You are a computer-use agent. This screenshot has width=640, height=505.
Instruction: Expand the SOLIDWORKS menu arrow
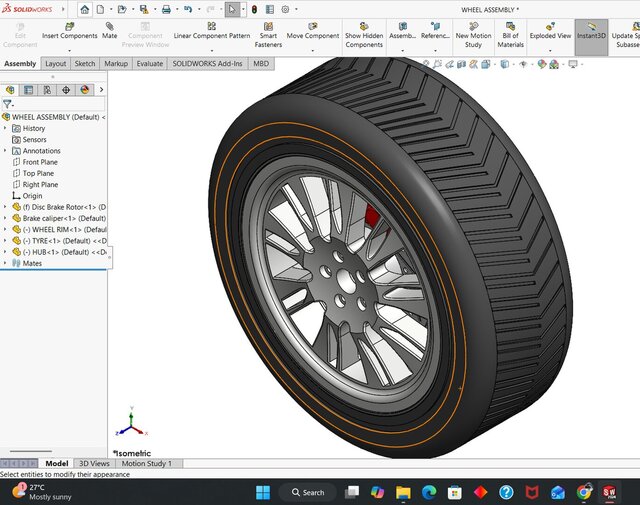tap(63, 9)
